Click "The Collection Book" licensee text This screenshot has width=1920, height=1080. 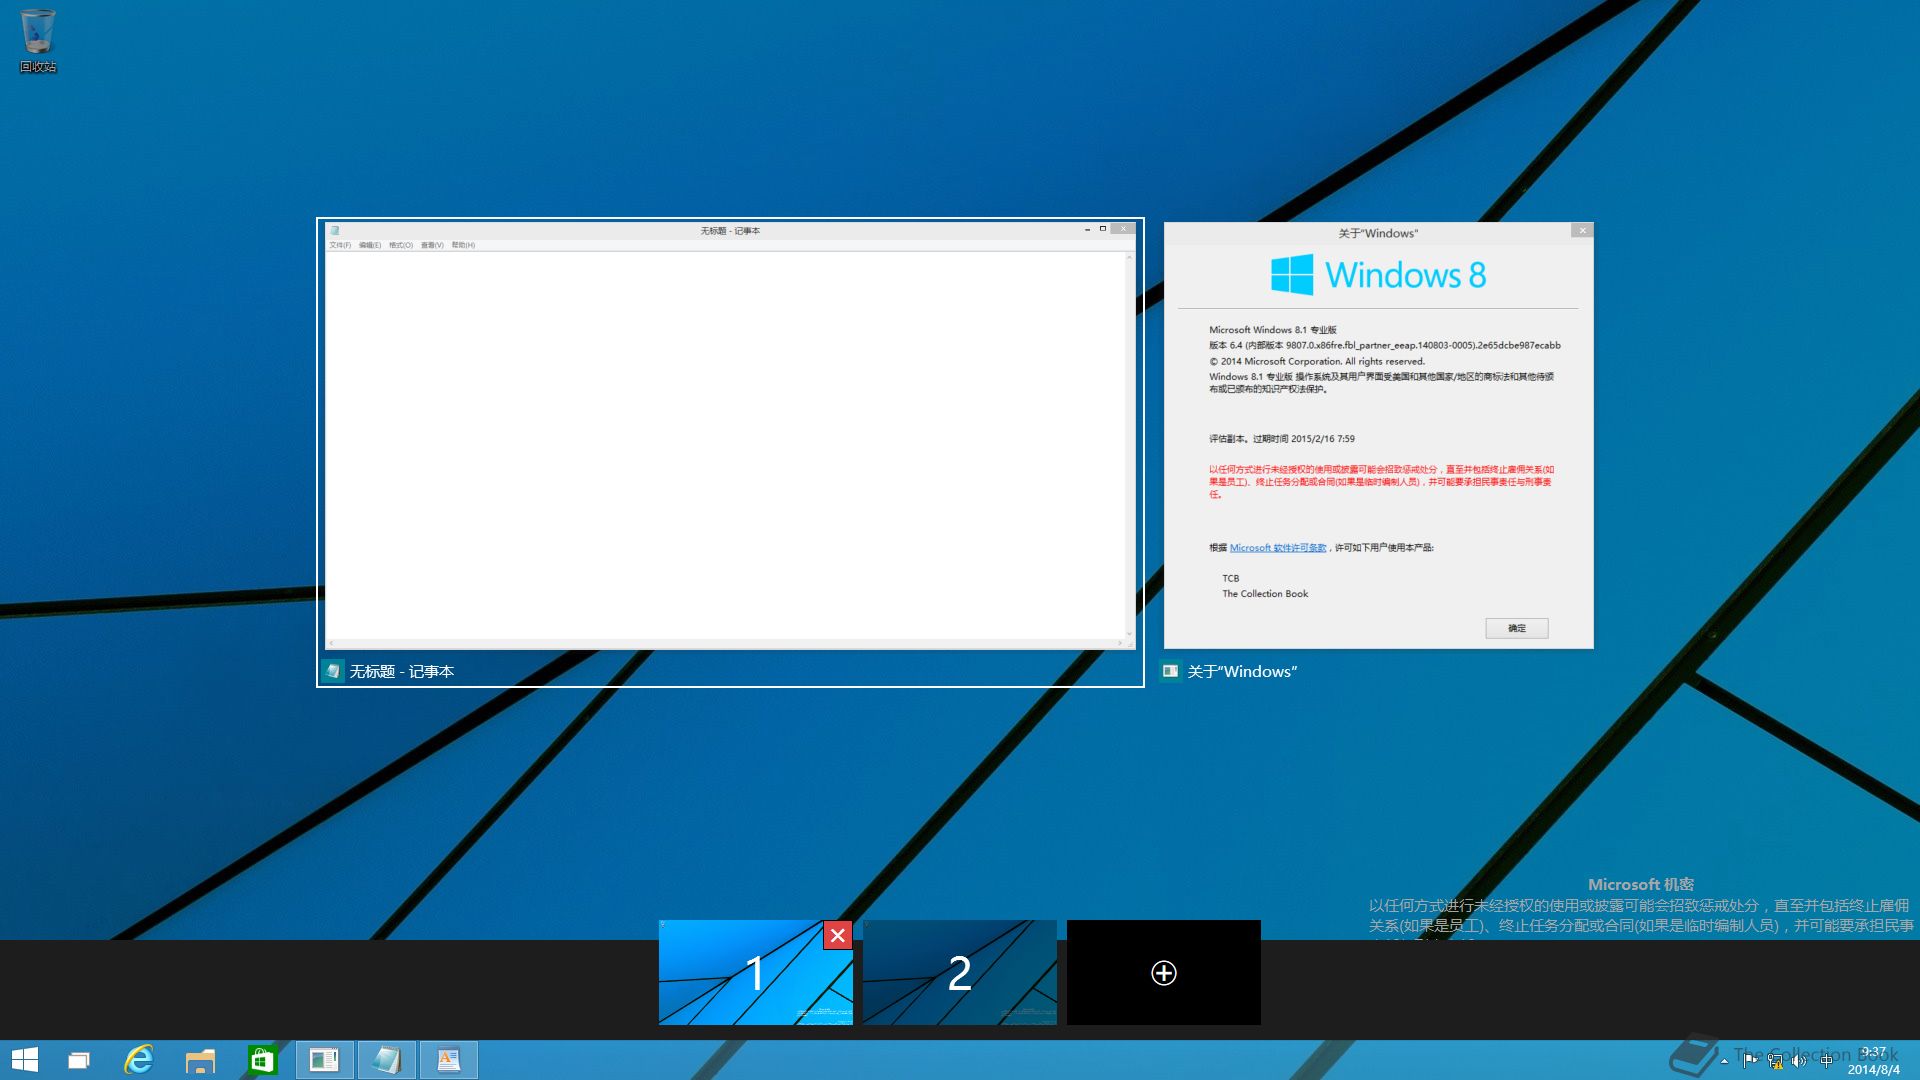(1265, 594)
